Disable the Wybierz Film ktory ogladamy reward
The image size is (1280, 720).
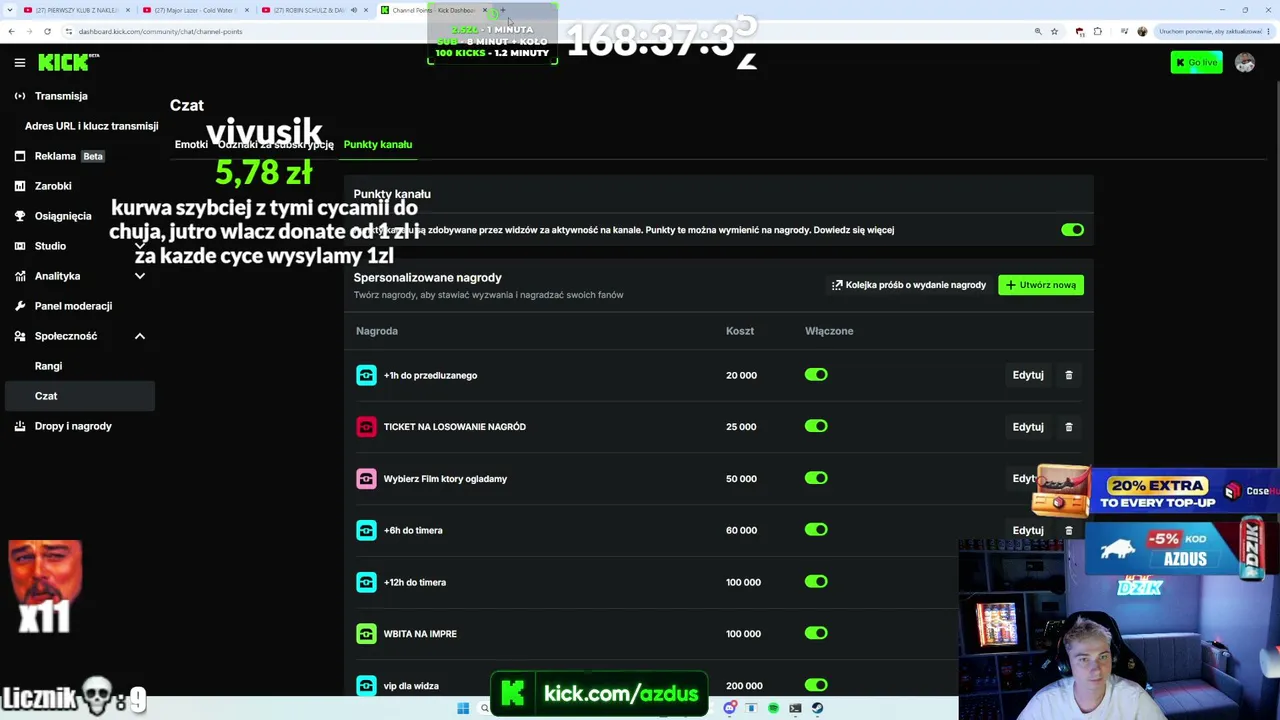pos(816,478)
